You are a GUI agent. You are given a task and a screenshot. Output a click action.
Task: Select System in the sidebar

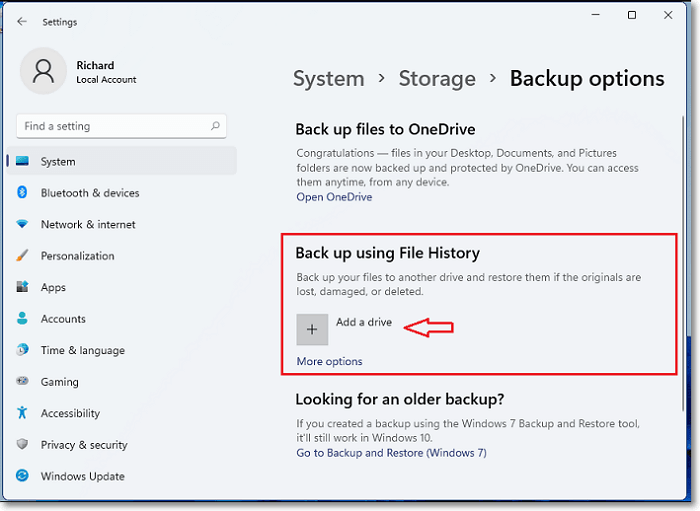click(58, 162)
